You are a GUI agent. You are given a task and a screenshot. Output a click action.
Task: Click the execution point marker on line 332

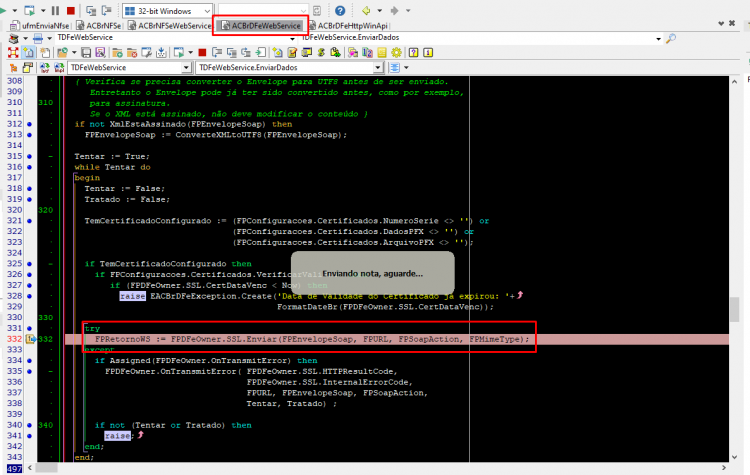point(31,339)
